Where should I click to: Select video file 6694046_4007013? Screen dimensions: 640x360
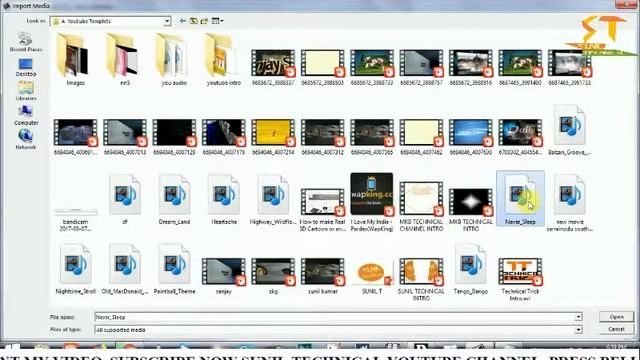pos(125,137)
